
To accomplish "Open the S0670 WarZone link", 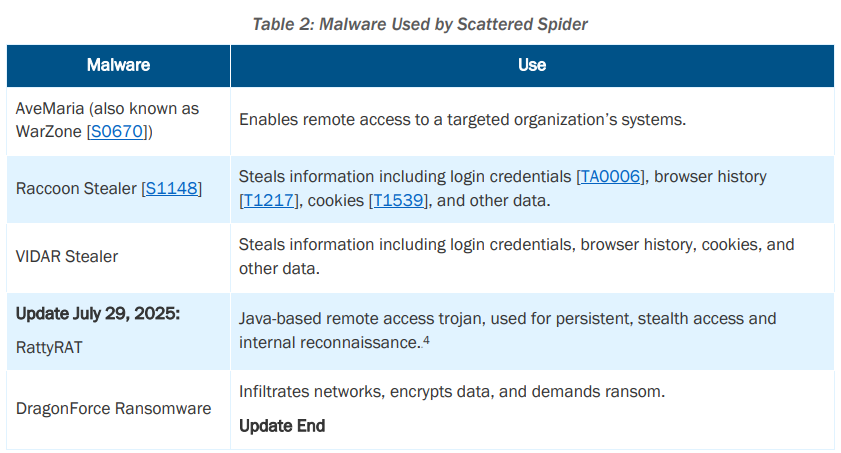I will point(117,131).
